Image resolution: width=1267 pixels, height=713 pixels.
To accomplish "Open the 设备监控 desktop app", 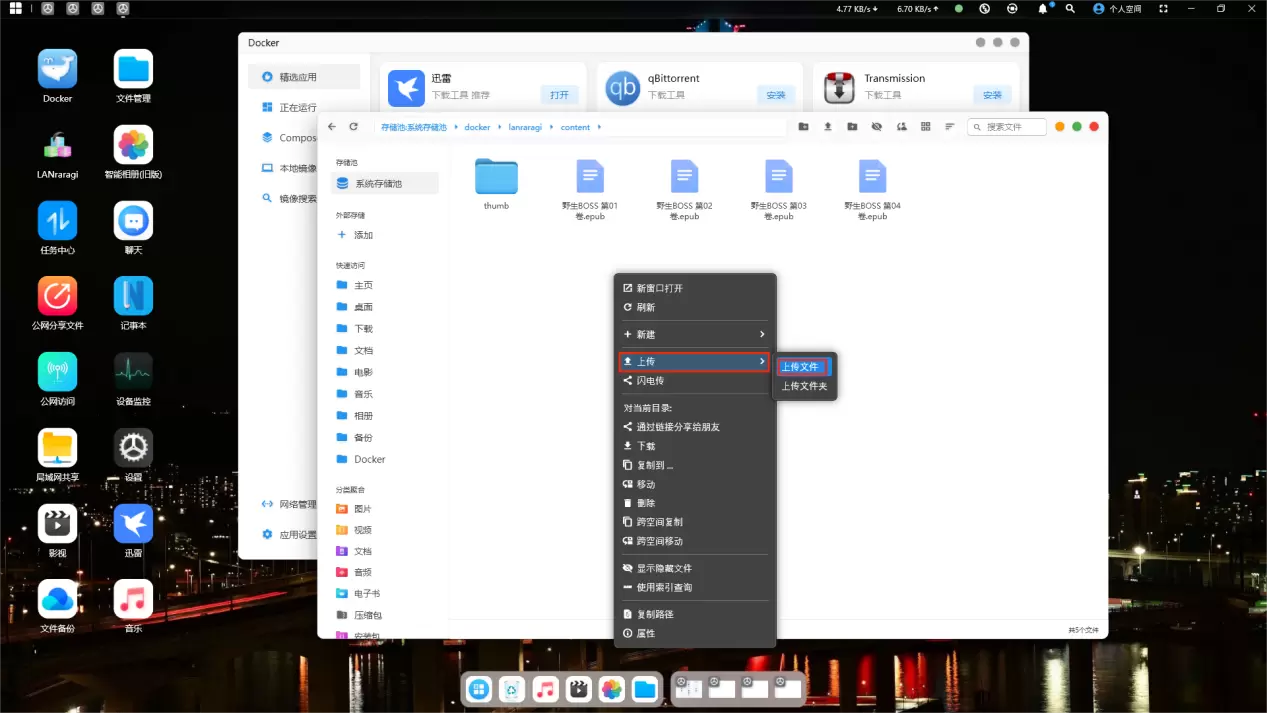I will (x=133, y=372).
